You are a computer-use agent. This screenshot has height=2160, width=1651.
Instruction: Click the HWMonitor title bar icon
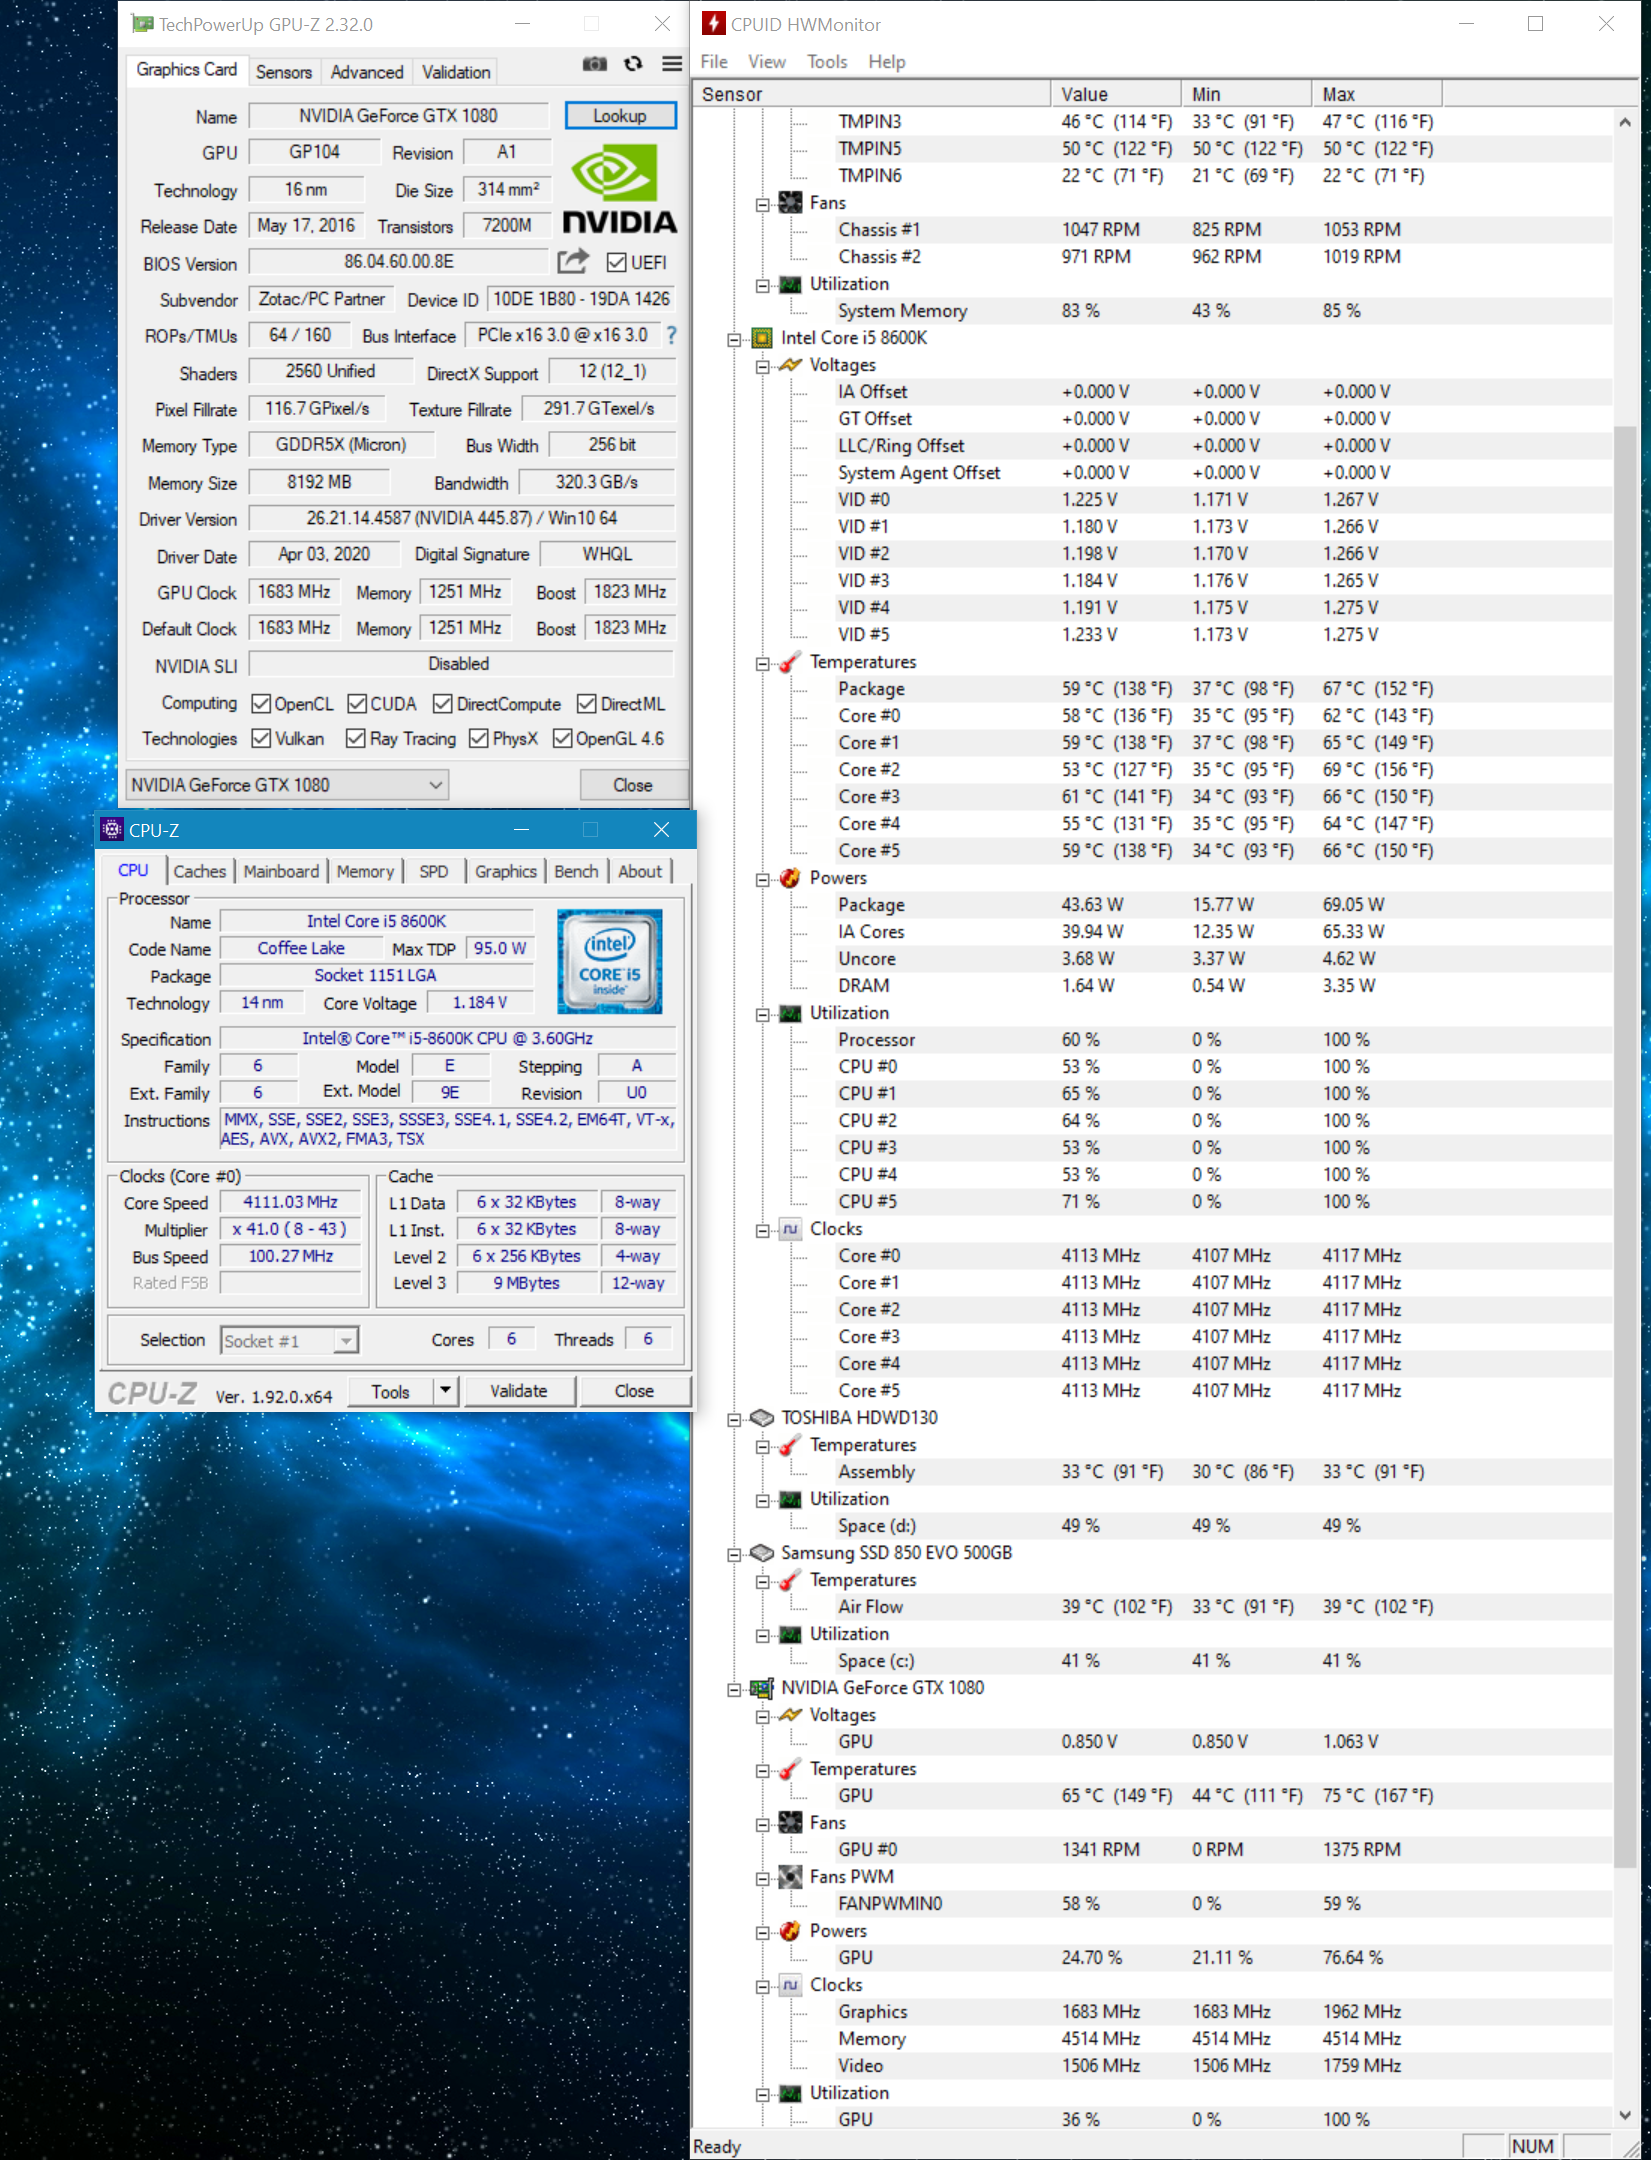tap(714, 24)
